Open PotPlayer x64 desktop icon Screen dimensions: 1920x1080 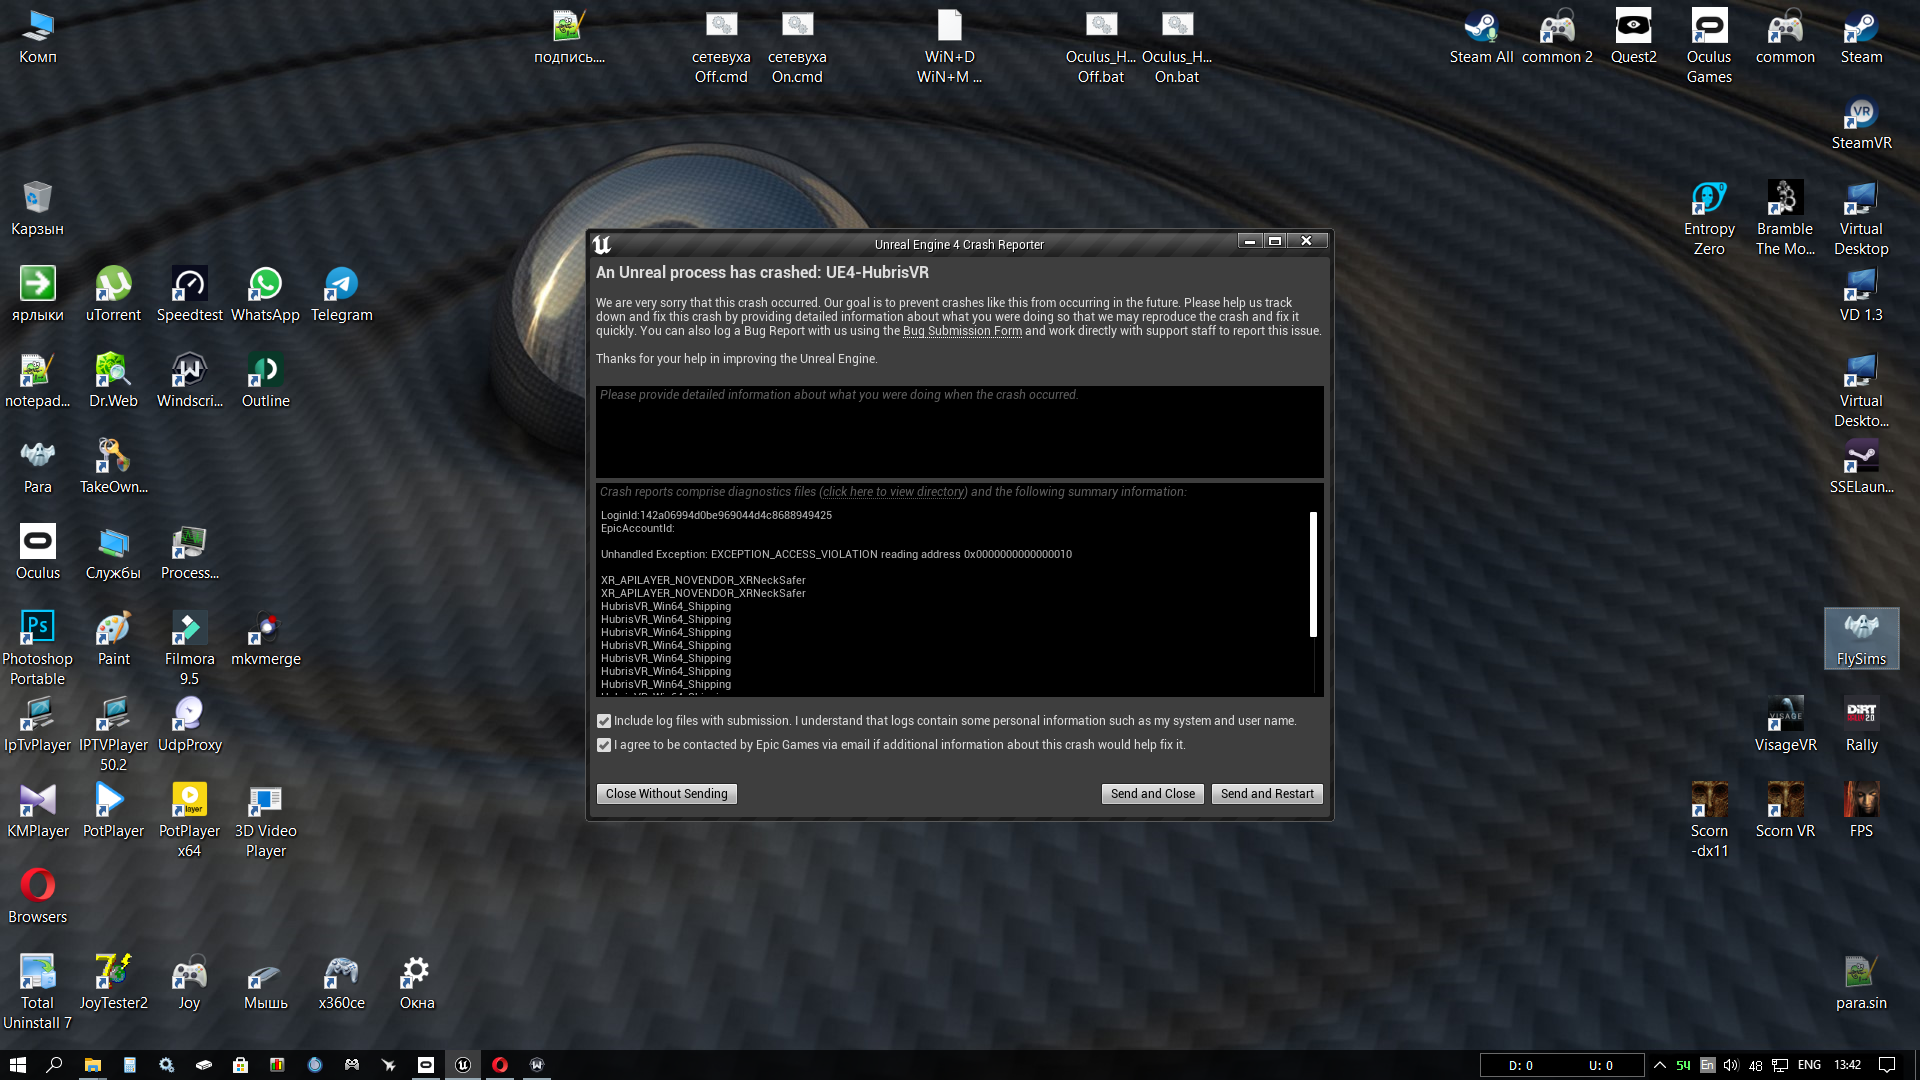[x=189, y=820]
